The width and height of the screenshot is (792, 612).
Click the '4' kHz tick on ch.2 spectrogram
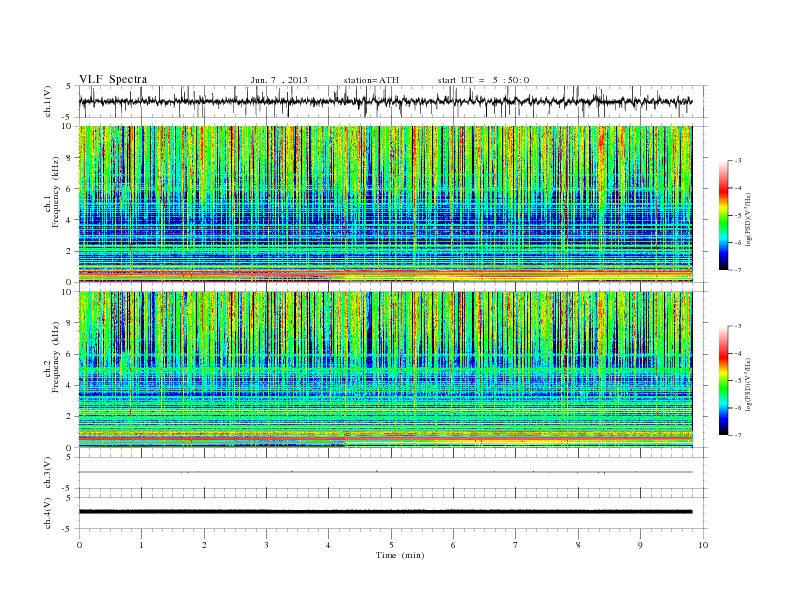pyautogui.click(x=69, y=386)
